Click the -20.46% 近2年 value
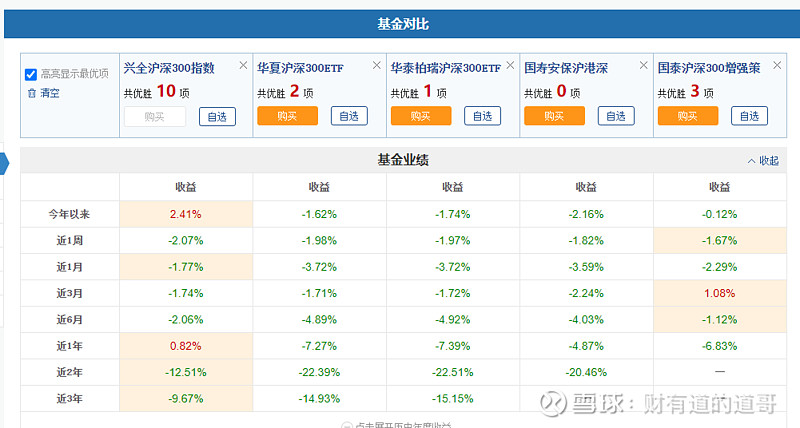Screen dimensions: 800x428 point(586,372)
